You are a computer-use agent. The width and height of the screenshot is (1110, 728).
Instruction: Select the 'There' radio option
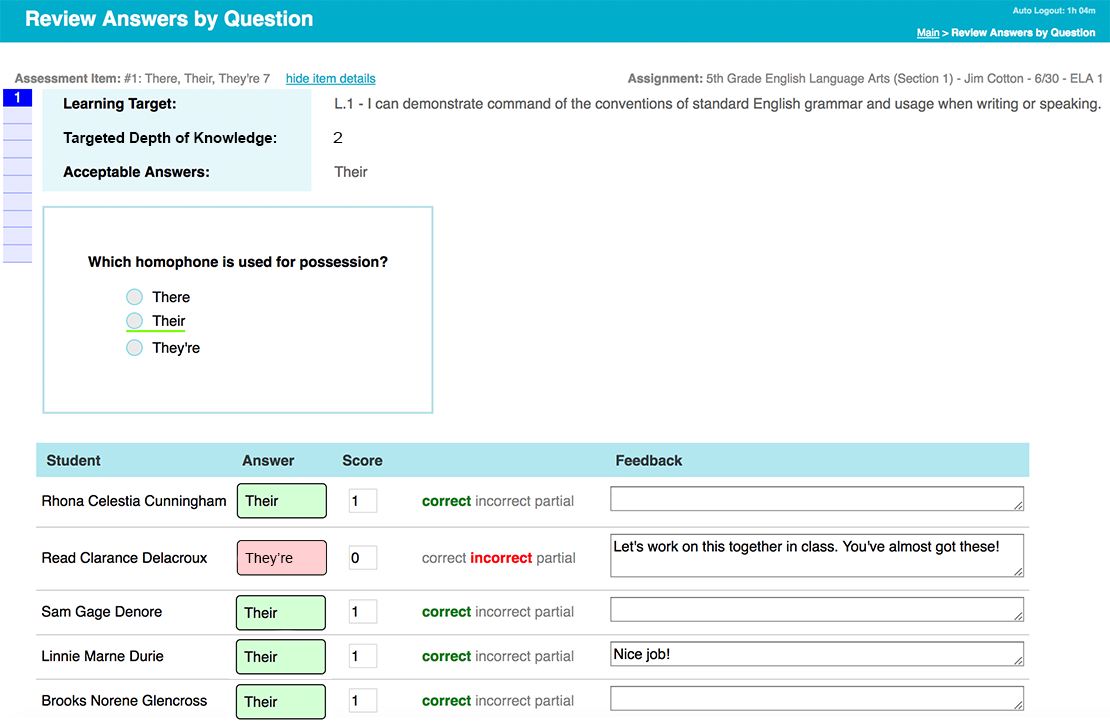click(x=135, y=297)
